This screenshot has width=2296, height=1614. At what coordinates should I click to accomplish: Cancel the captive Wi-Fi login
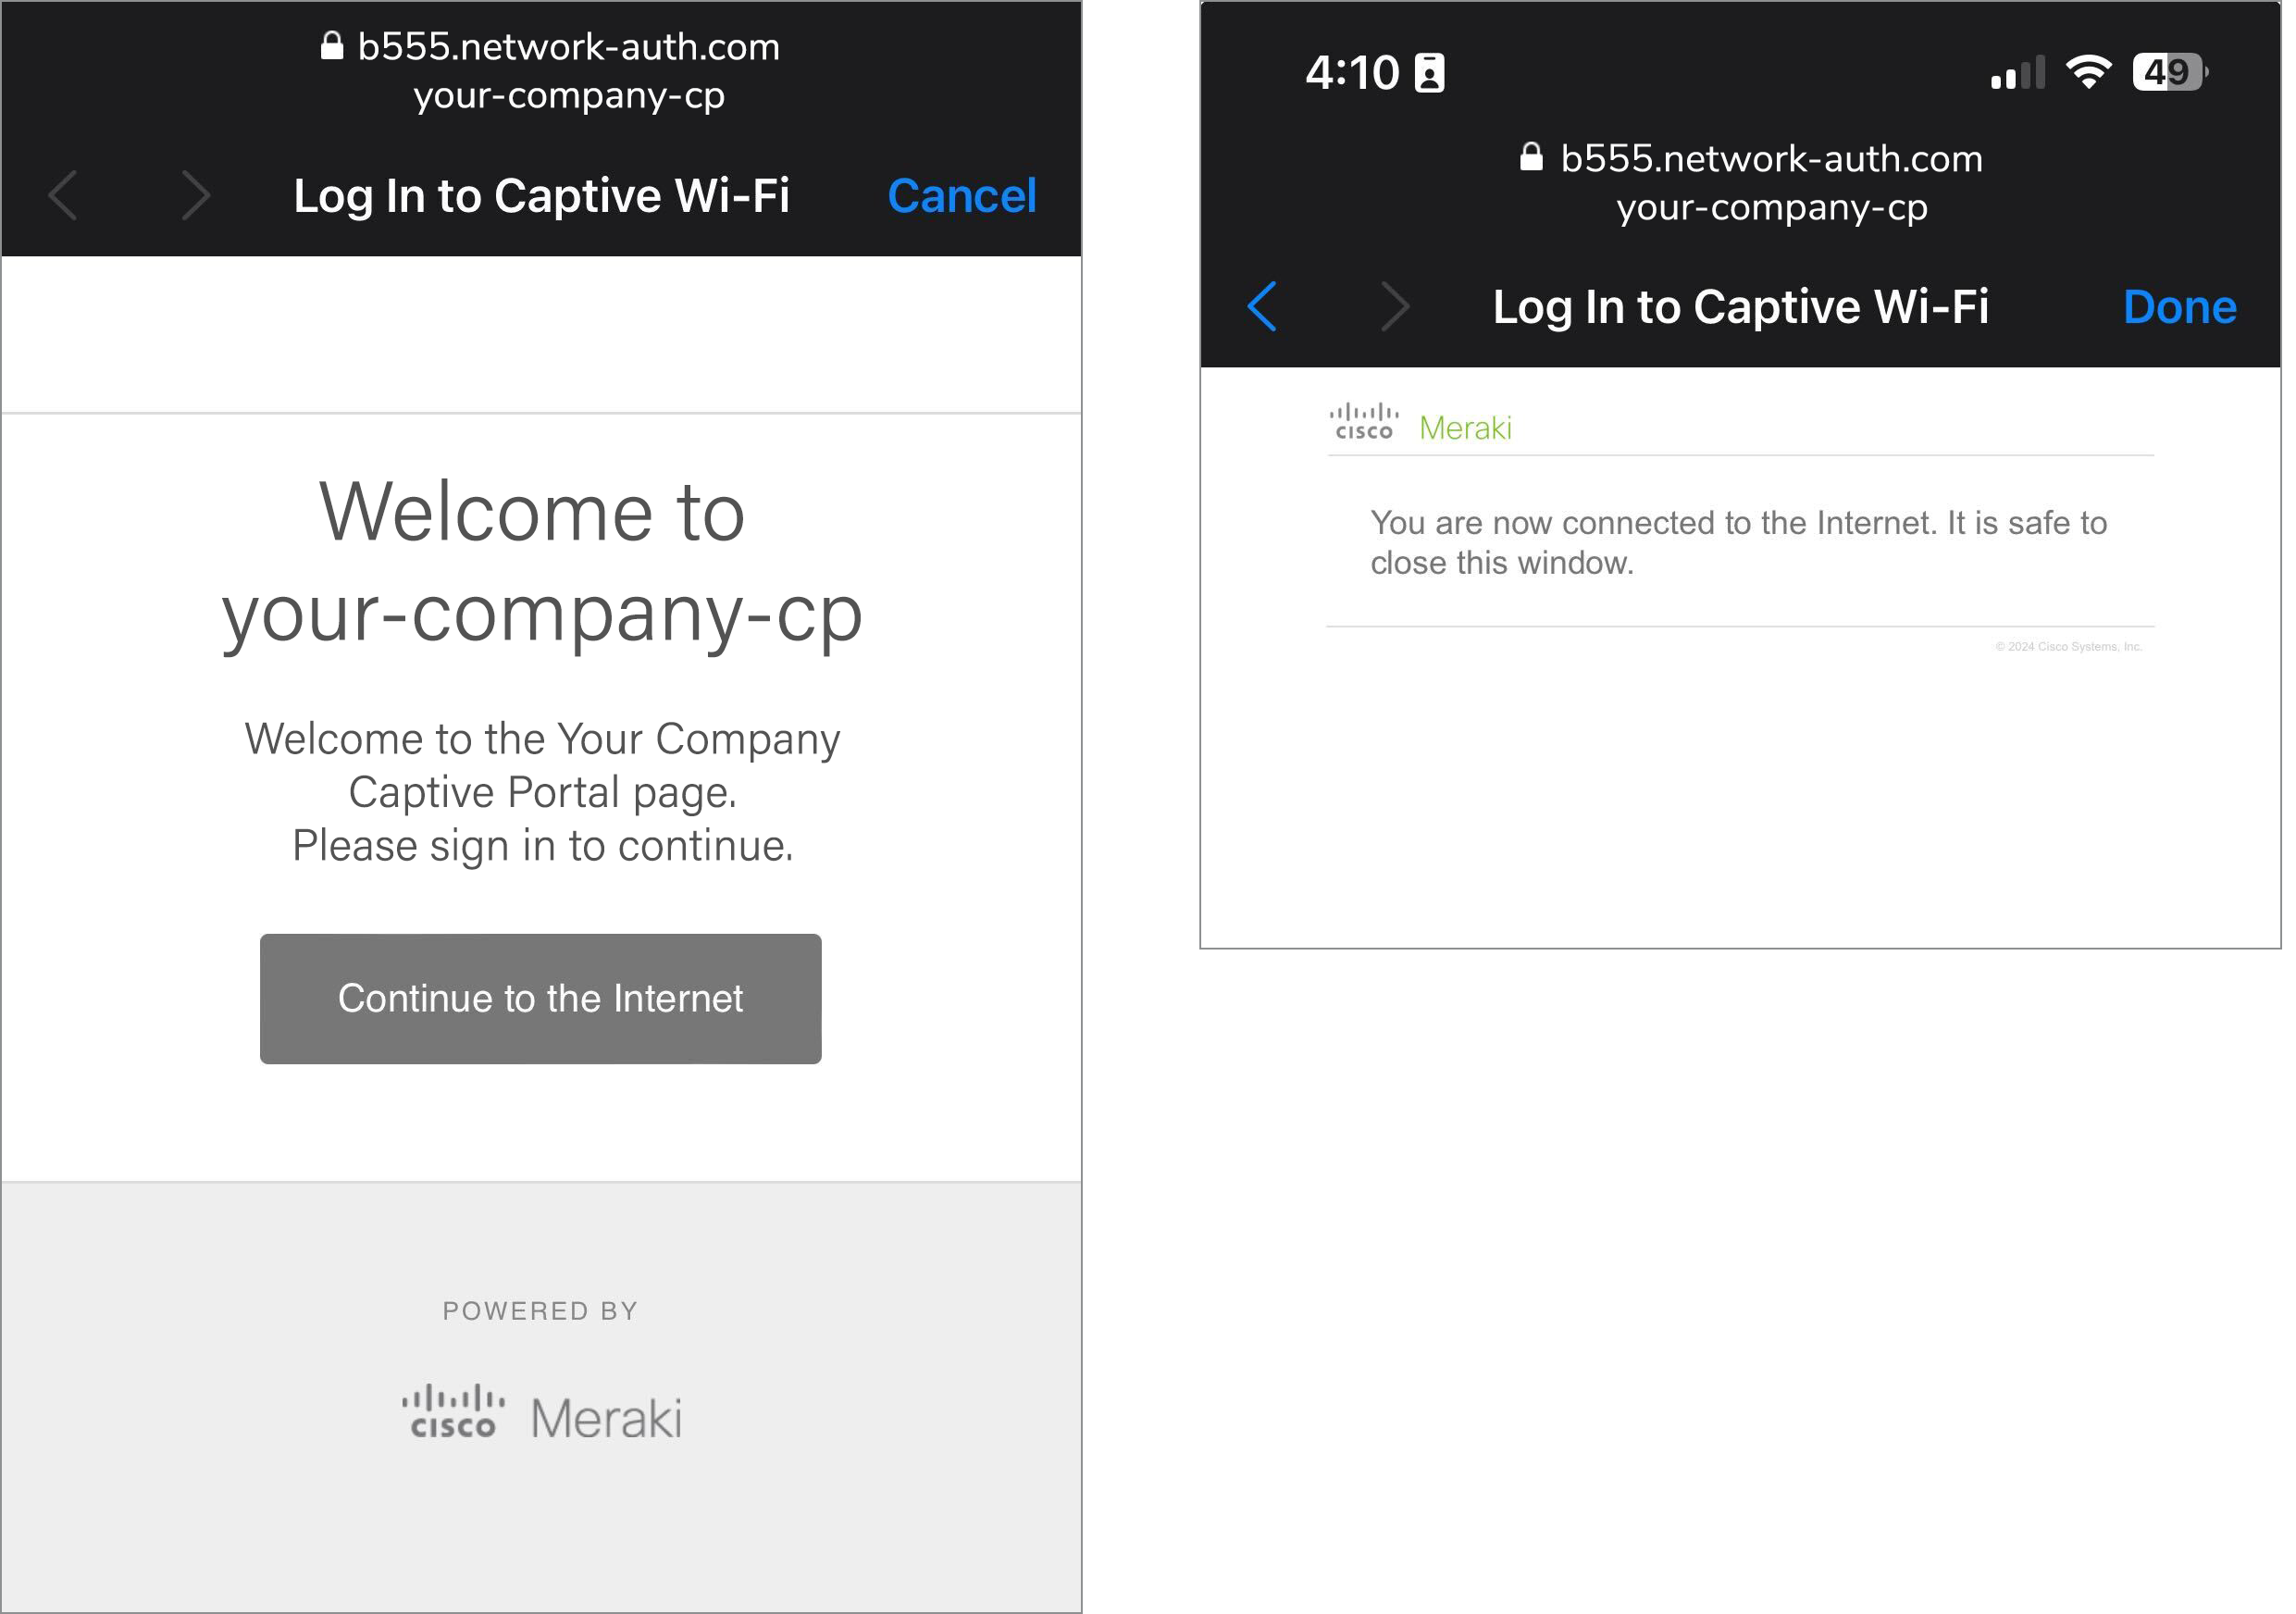(x=961, y=196)
